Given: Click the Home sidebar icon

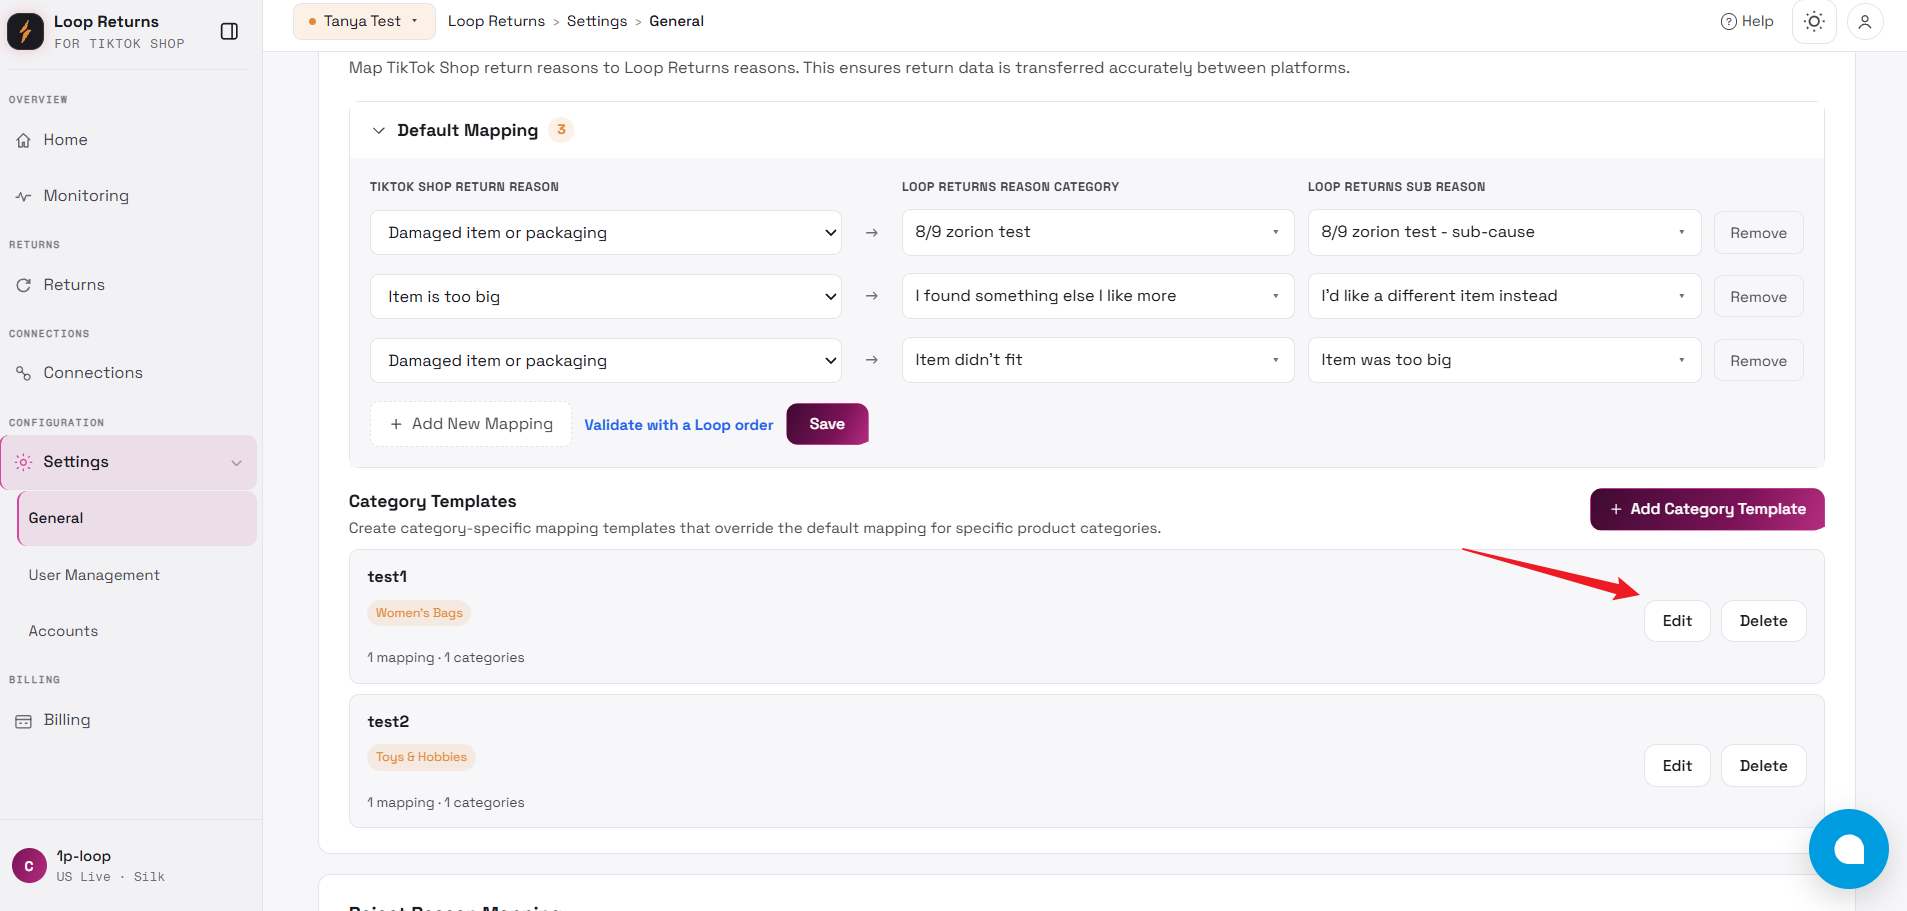Looking at the screenshot, I should point(23,141).
